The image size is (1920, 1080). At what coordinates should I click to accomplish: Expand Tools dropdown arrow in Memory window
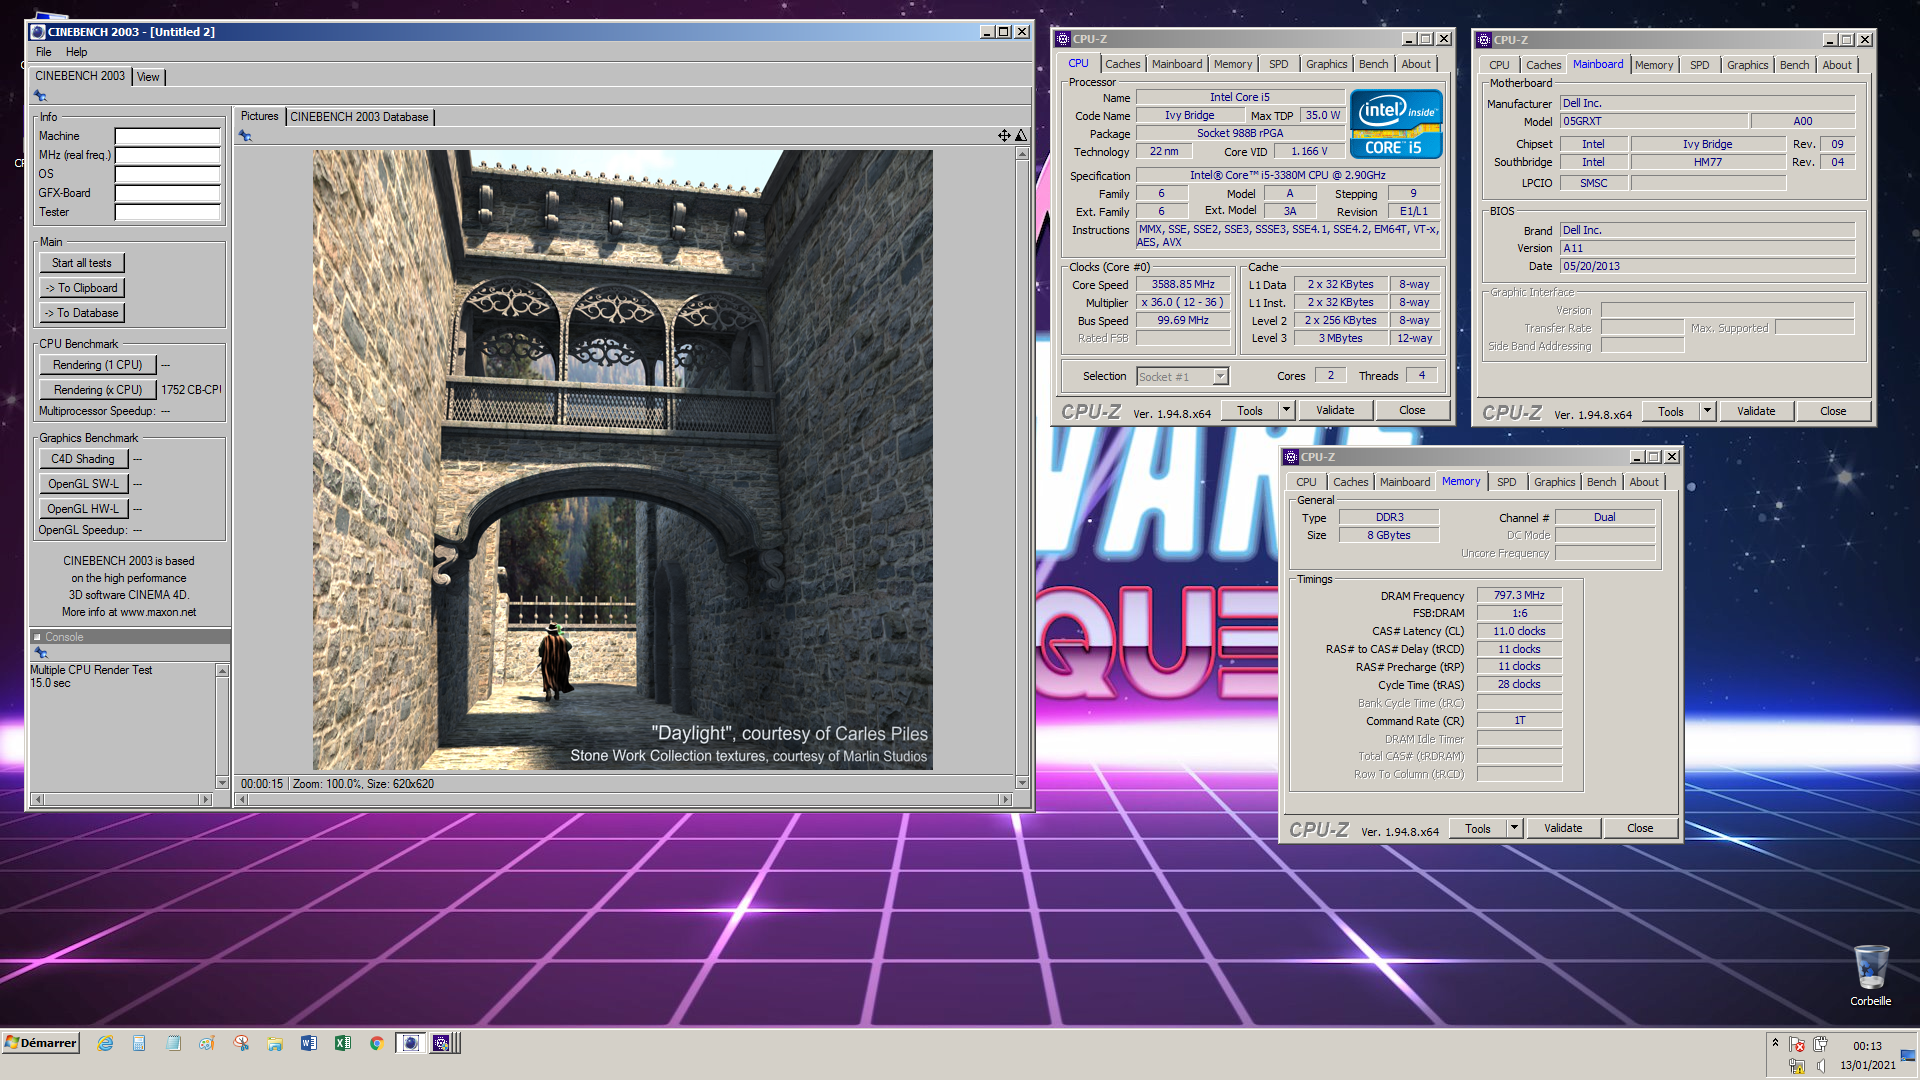(1514, 828)
